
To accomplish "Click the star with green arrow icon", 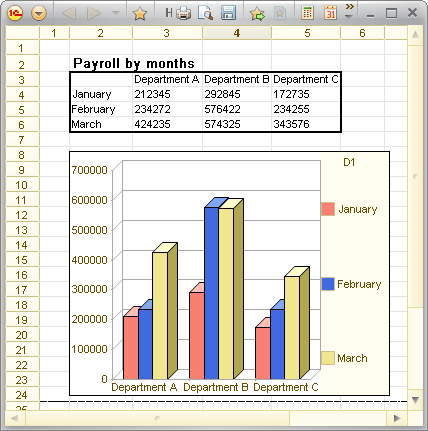I will point(257,13).
